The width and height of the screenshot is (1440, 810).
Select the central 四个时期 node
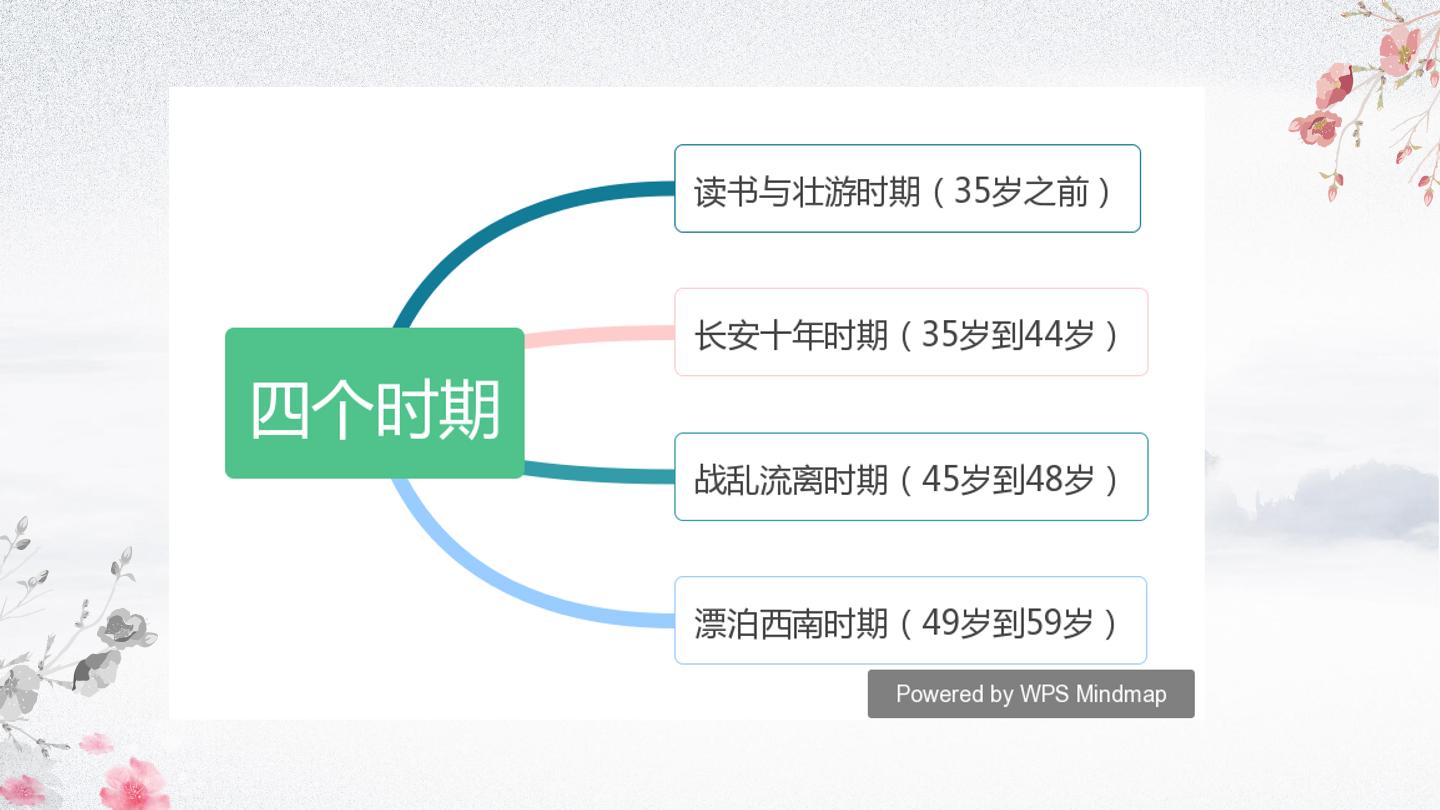pos(375,403)
